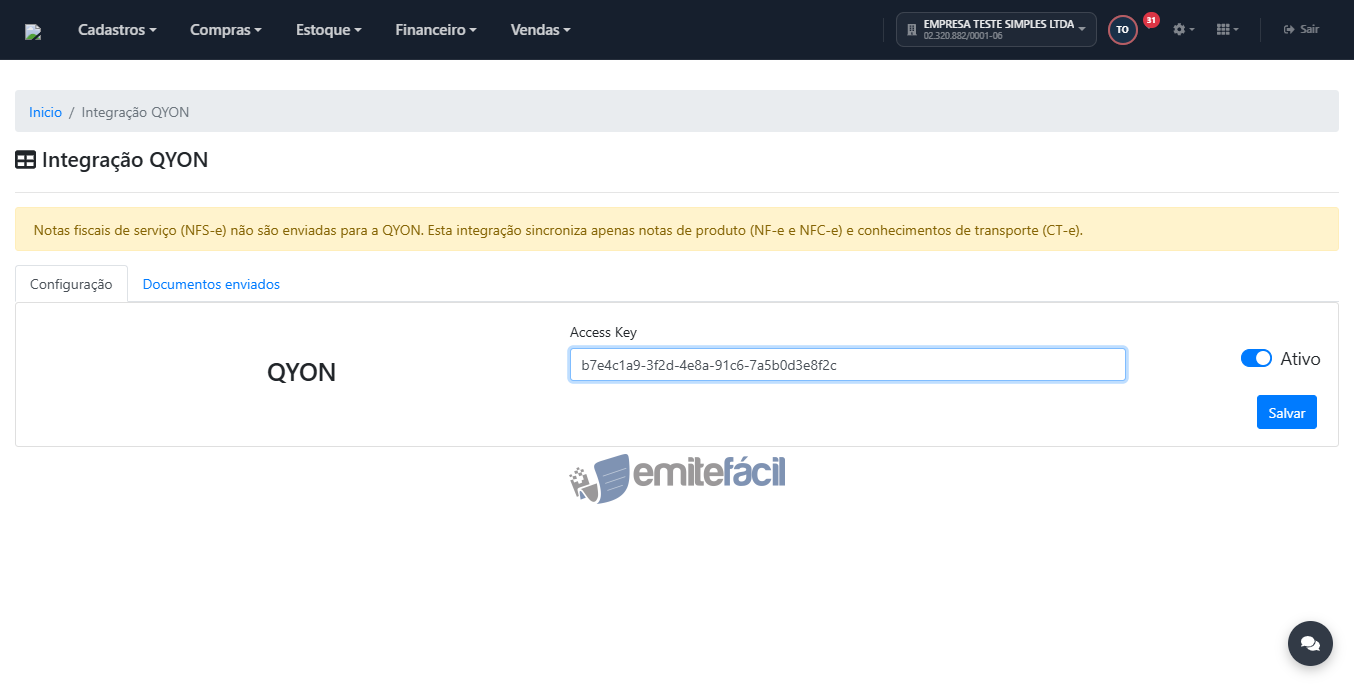Screen dimensions: 1354x687
Task: Open the apps grid menu
Action: point(1227,30)
